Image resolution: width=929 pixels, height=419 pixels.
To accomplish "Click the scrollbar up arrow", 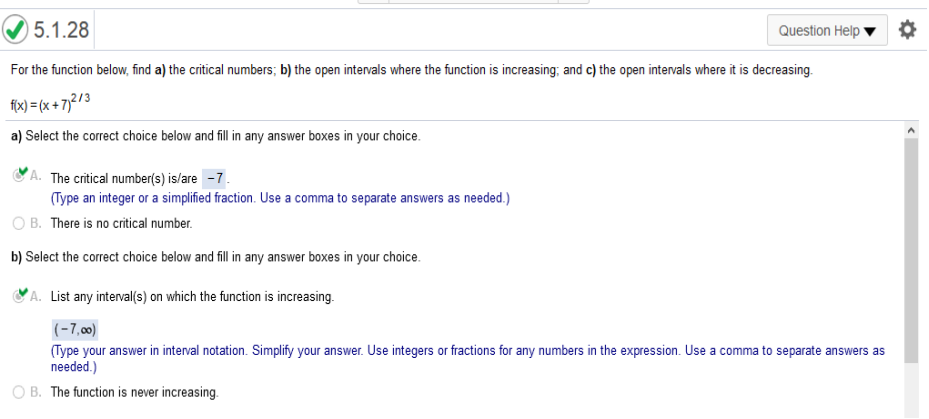I will coord(911,130).
